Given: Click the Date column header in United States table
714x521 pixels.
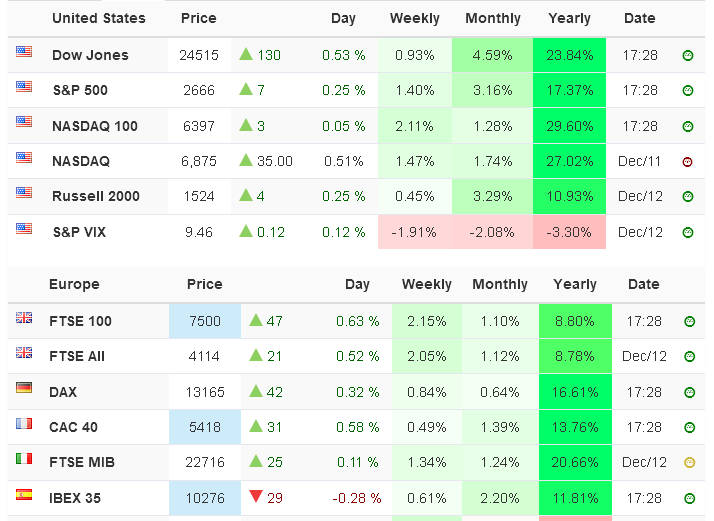Looking at the screenshot, I should tap(640, 18).
